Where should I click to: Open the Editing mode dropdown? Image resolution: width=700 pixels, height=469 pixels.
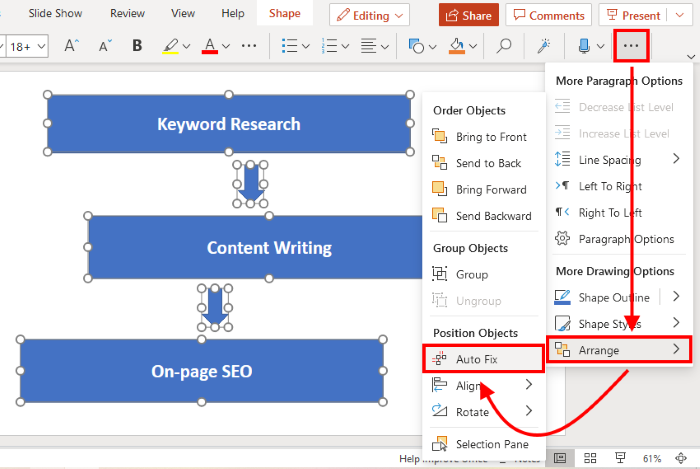pyautogui.click(x=370, y=16)
